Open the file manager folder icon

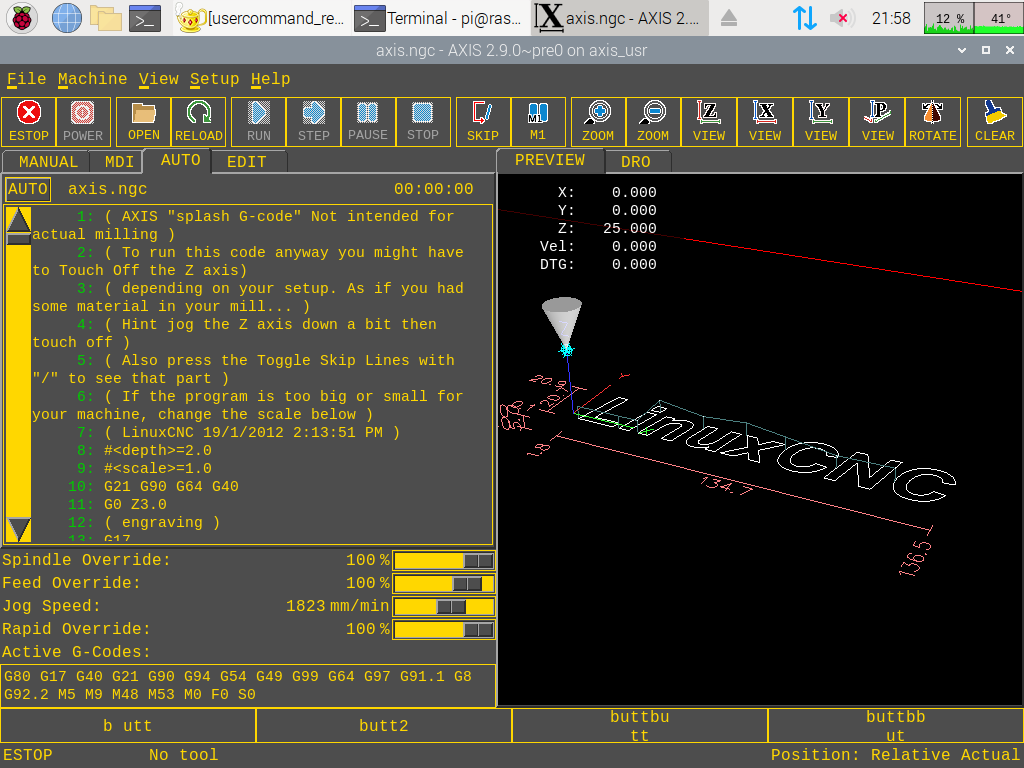[x=105, y=18]
